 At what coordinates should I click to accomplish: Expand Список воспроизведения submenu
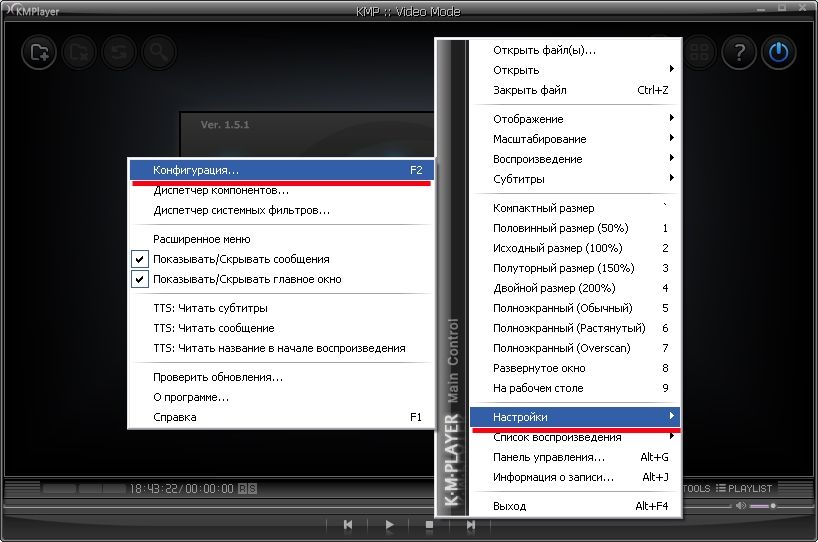point(575,437)
